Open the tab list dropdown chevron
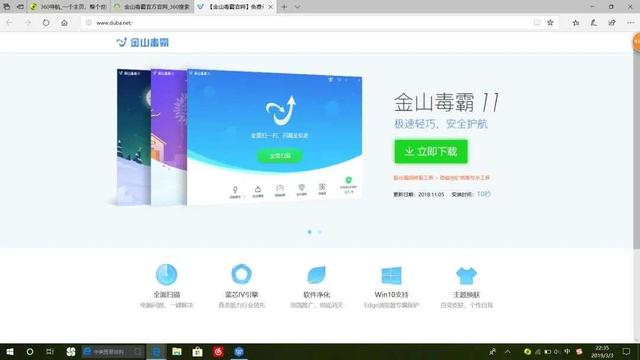The height and width of the screenshot is (360, 640). pyautogui.click(x=298, y=7)
